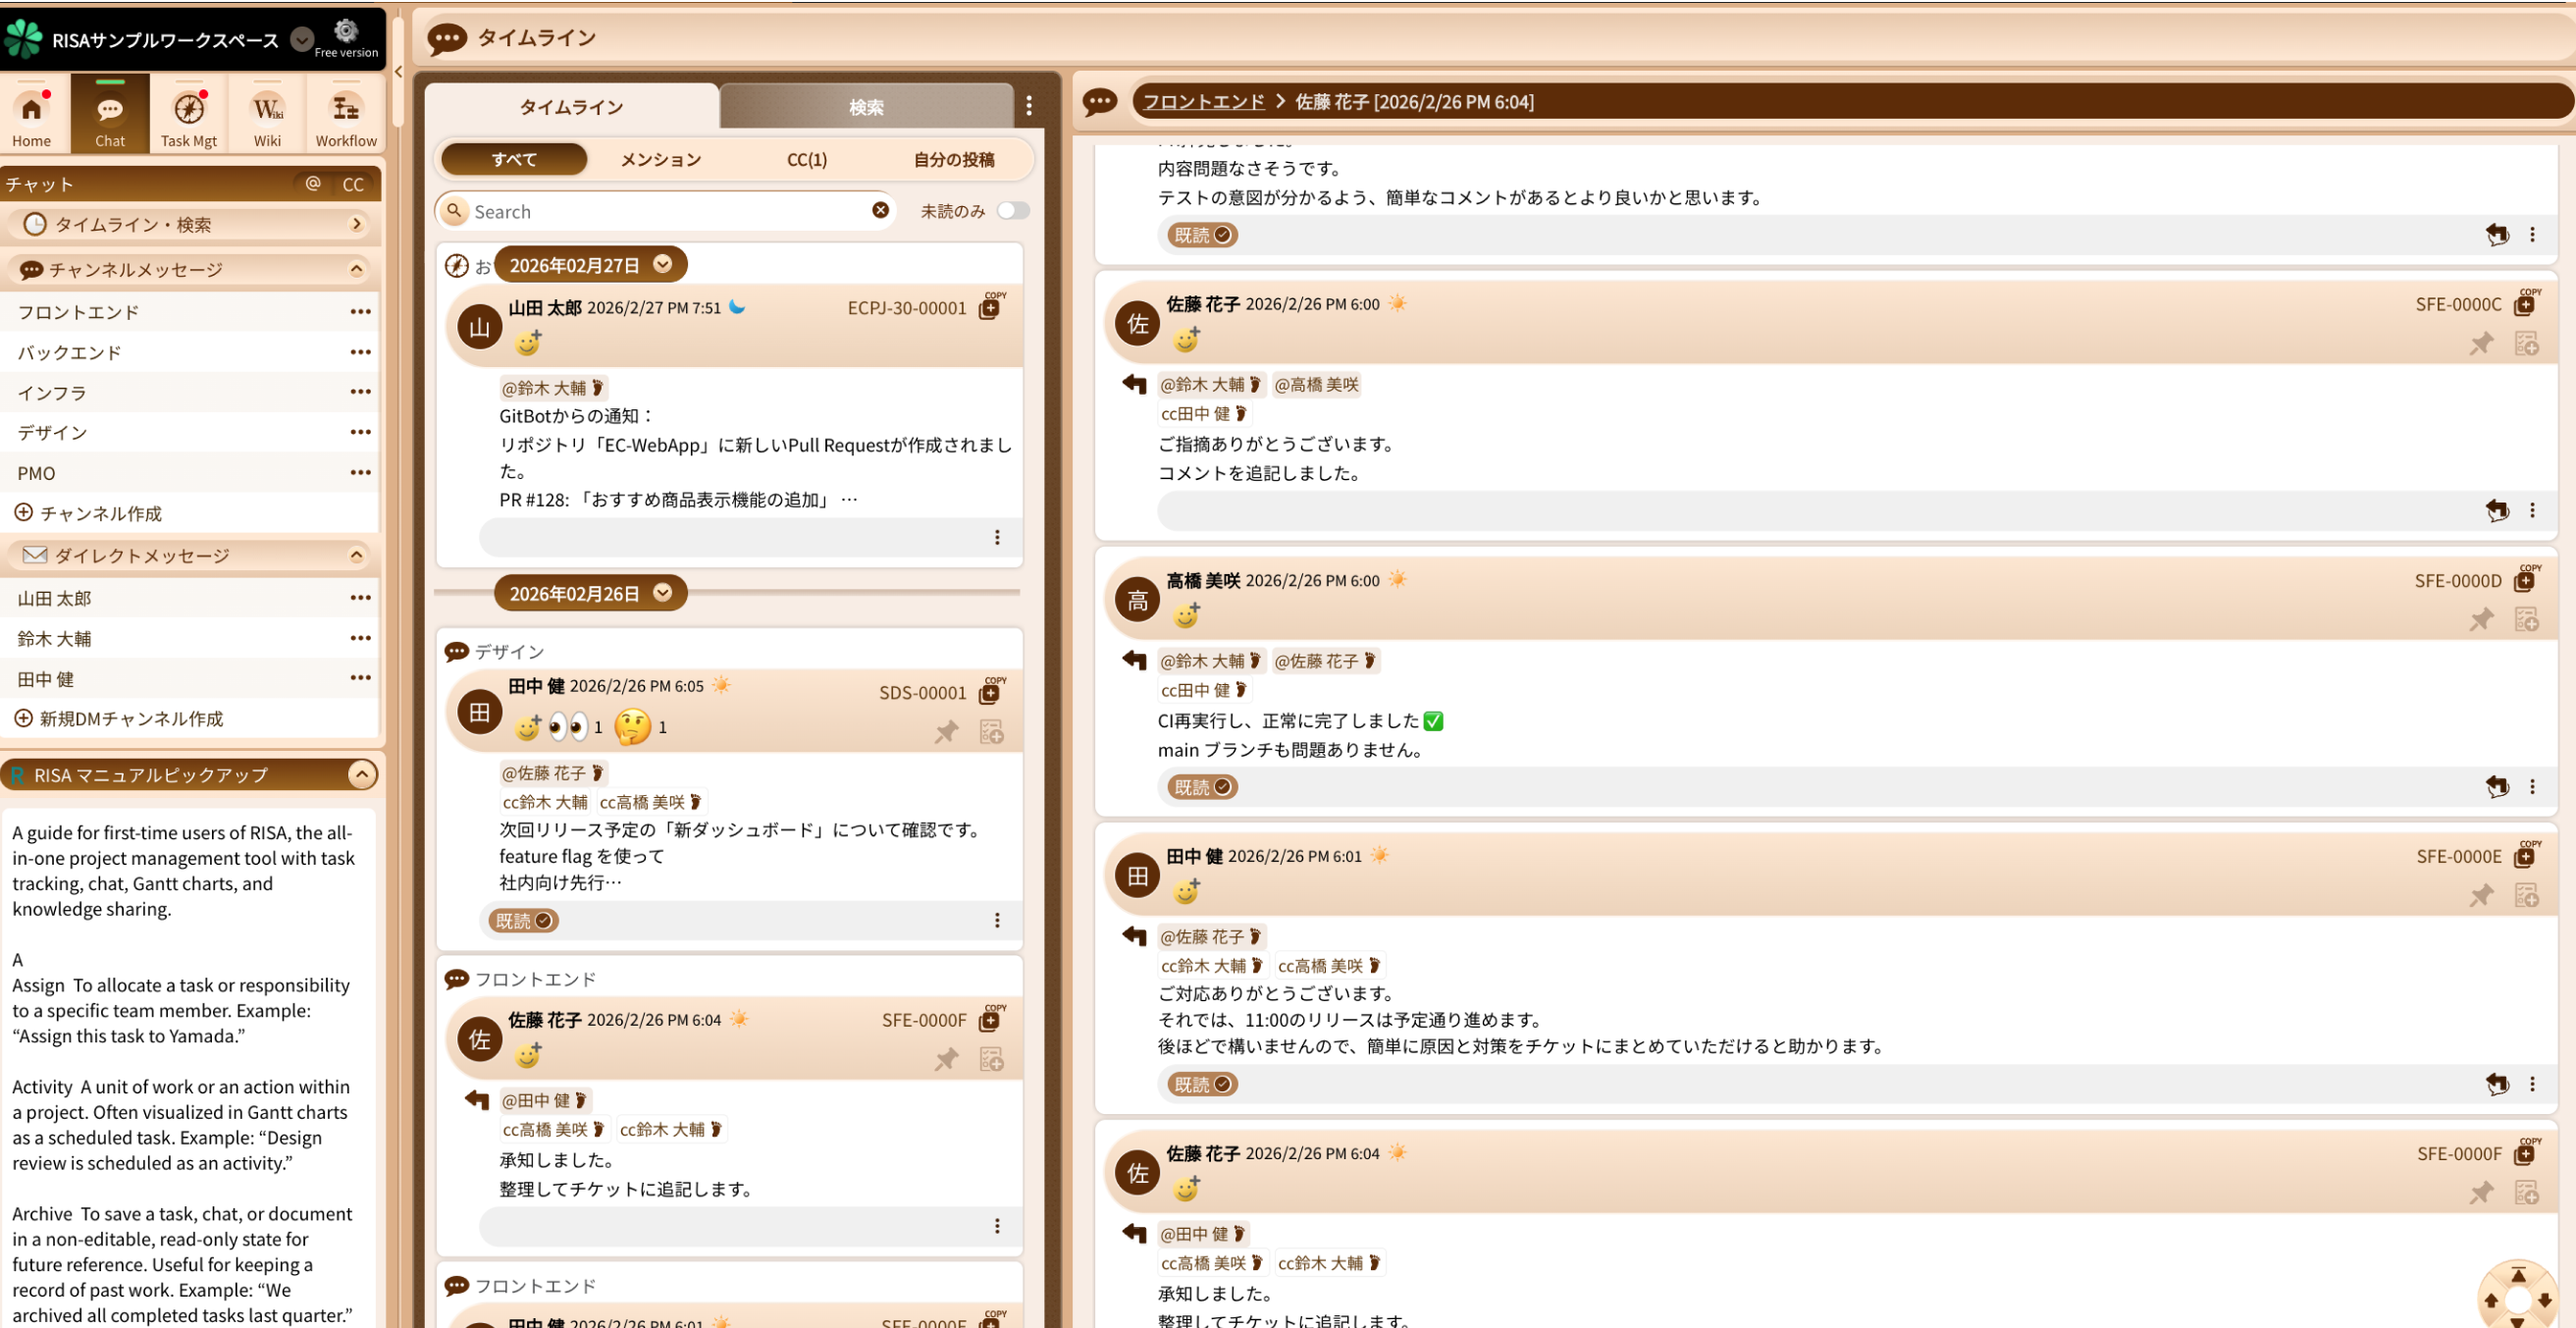
Task: Switch to the 検索 tab
Action: point(866,107)
